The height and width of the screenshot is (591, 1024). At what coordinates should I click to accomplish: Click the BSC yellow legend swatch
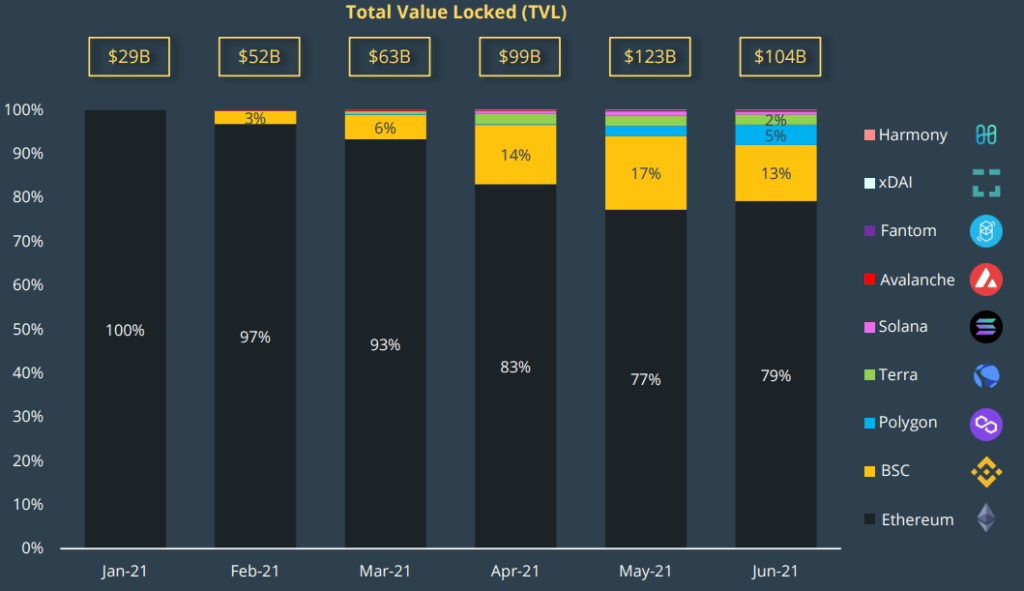click(869, 472)
